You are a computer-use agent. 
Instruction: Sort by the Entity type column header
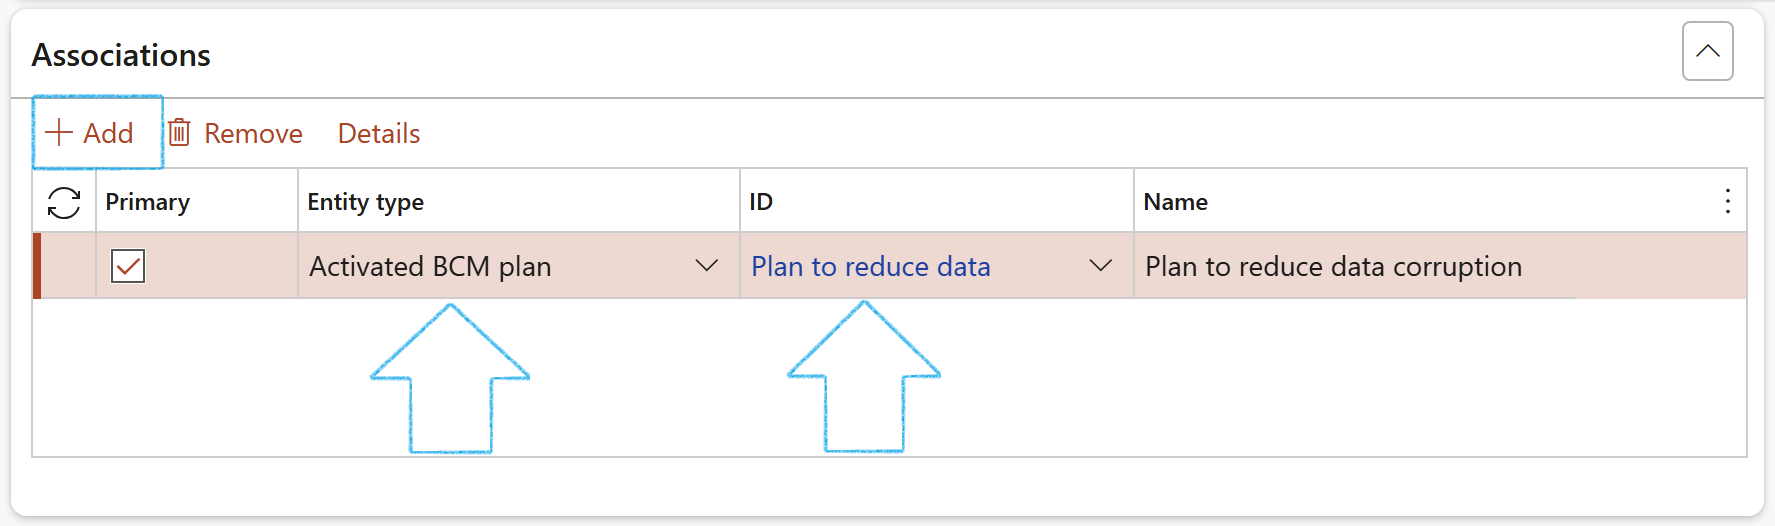coord(366,202)
